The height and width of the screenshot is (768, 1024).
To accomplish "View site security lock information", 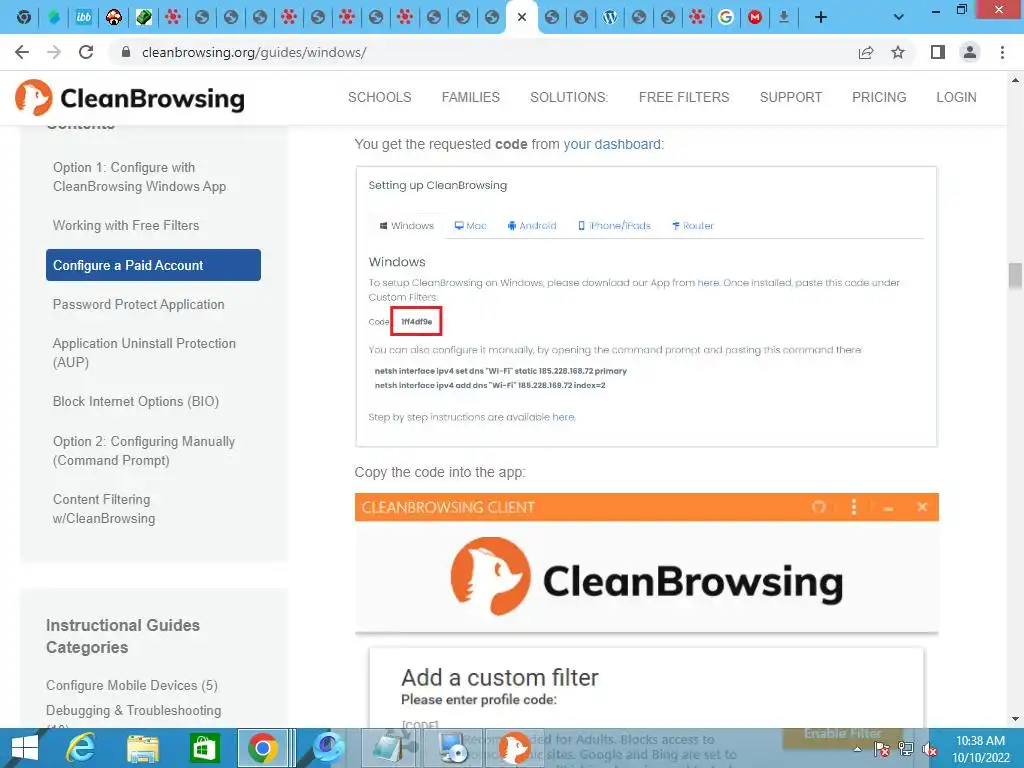I will (x=126, y=52).
